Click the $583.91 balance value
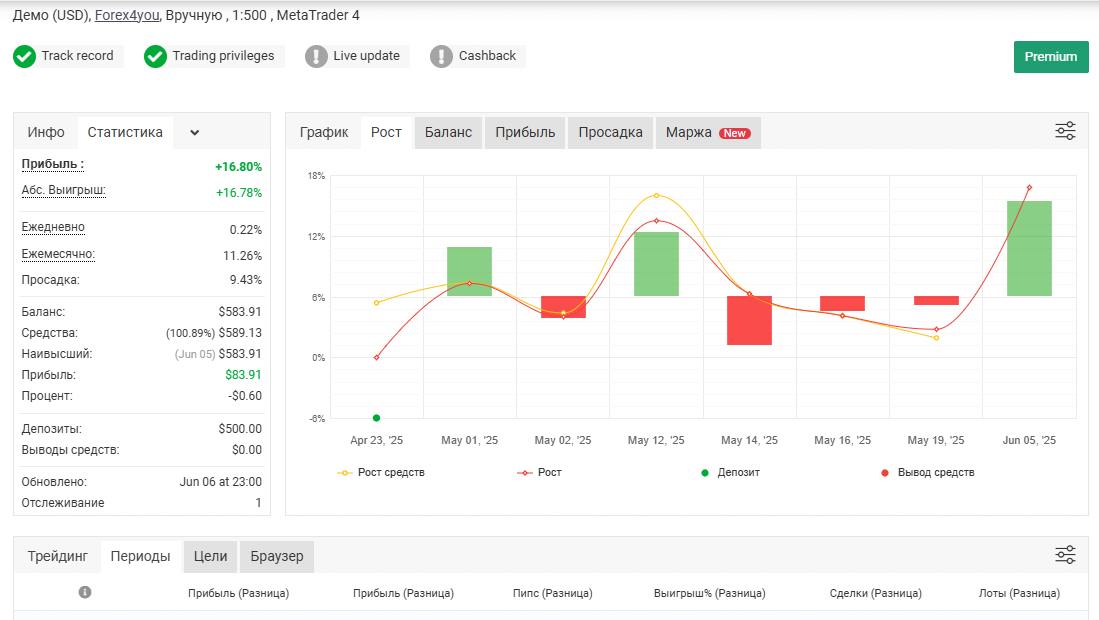Image resolution: width=1099 pixels, height=620 pixels. pos(240,312)
